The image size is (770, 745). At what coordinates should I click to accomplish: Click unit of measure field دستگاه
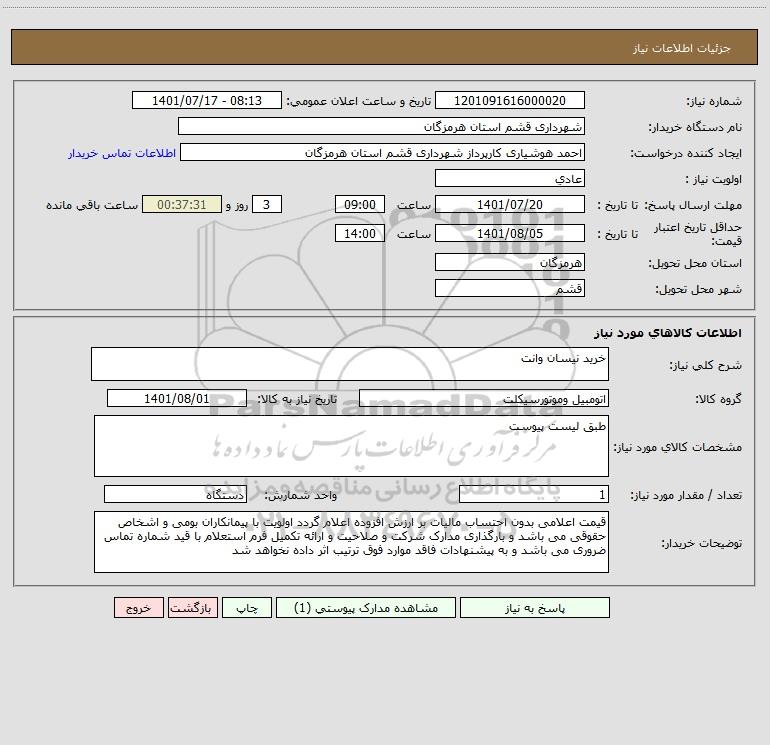pyautogui.click(x=175, y=495)
